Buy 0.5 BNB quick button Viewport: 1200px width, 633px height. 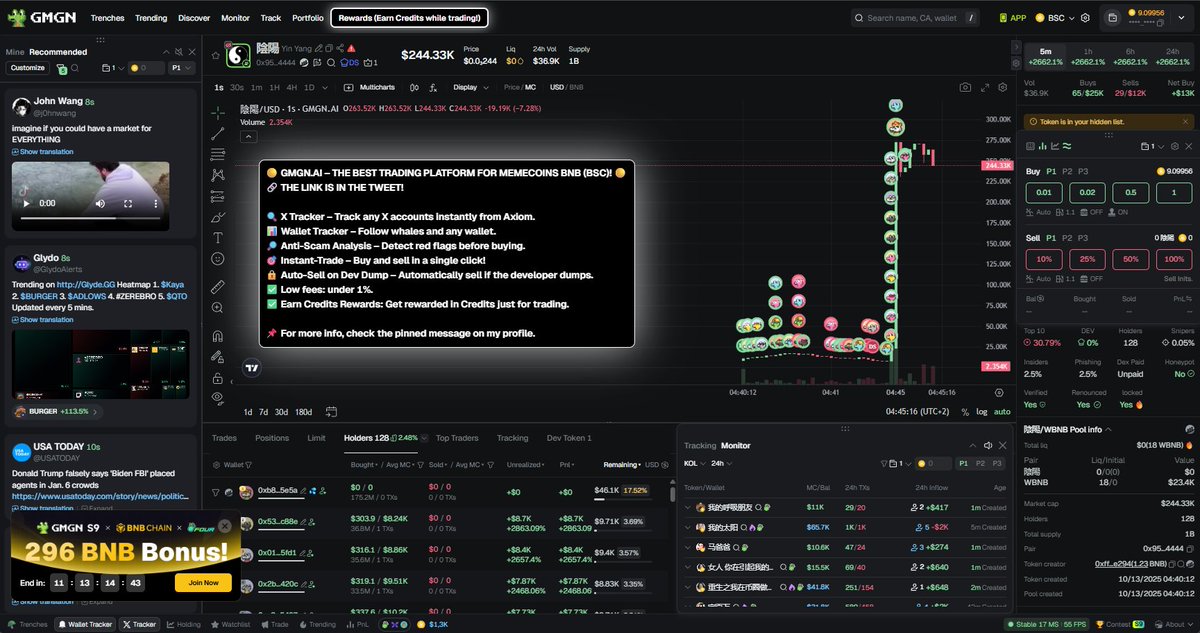pos(1129,192)
